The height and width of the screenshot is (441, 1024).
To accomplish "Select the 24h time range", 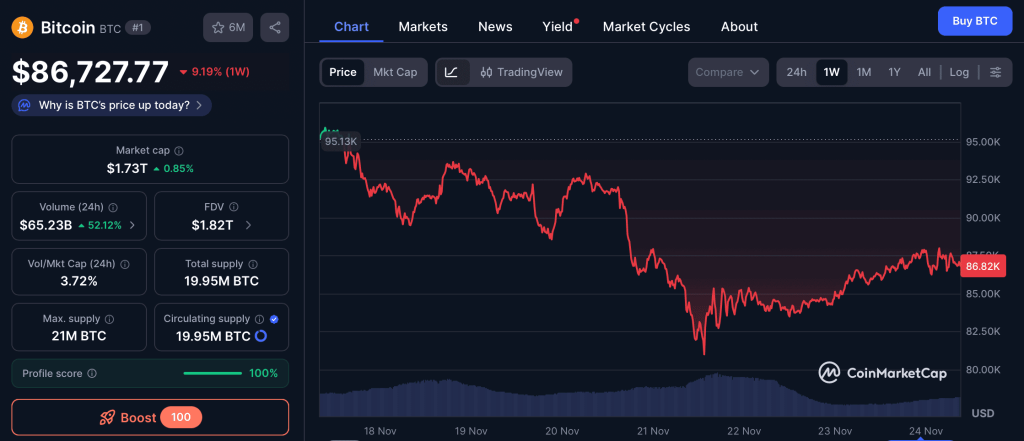I will click(796, 72).
